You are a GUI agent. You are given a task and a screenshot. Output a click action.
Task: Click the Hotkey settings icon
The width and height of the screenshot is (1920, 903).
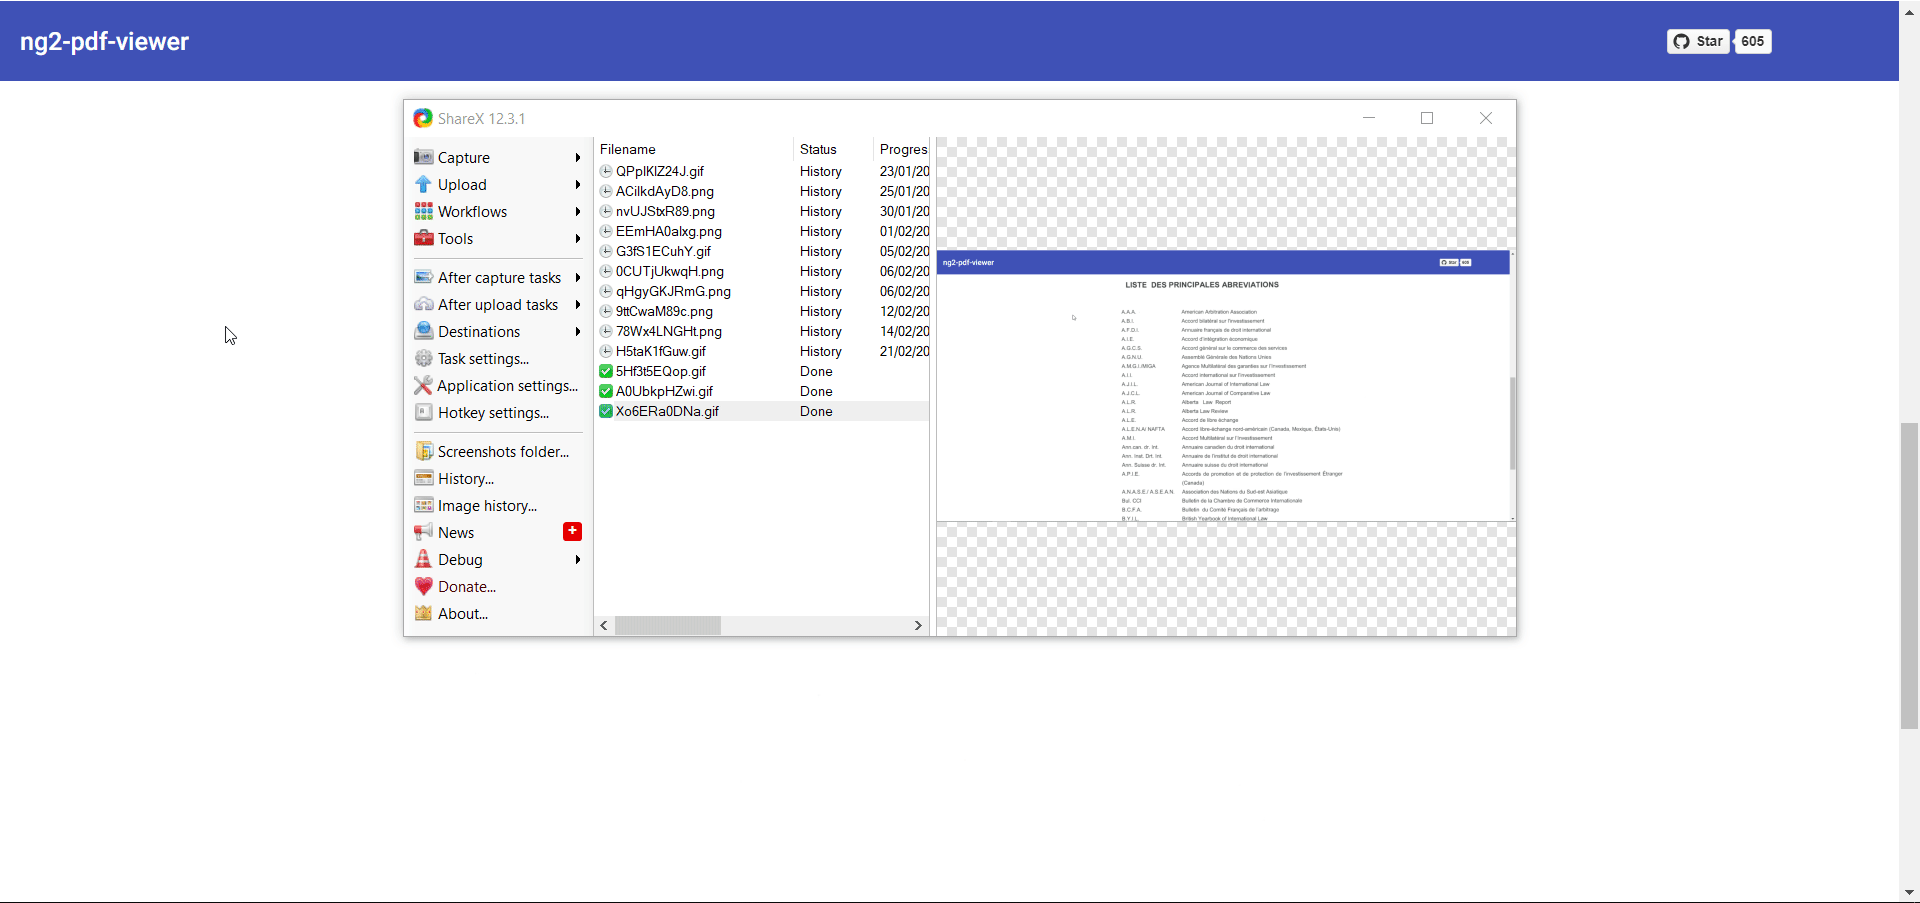[x=424, y=412]
